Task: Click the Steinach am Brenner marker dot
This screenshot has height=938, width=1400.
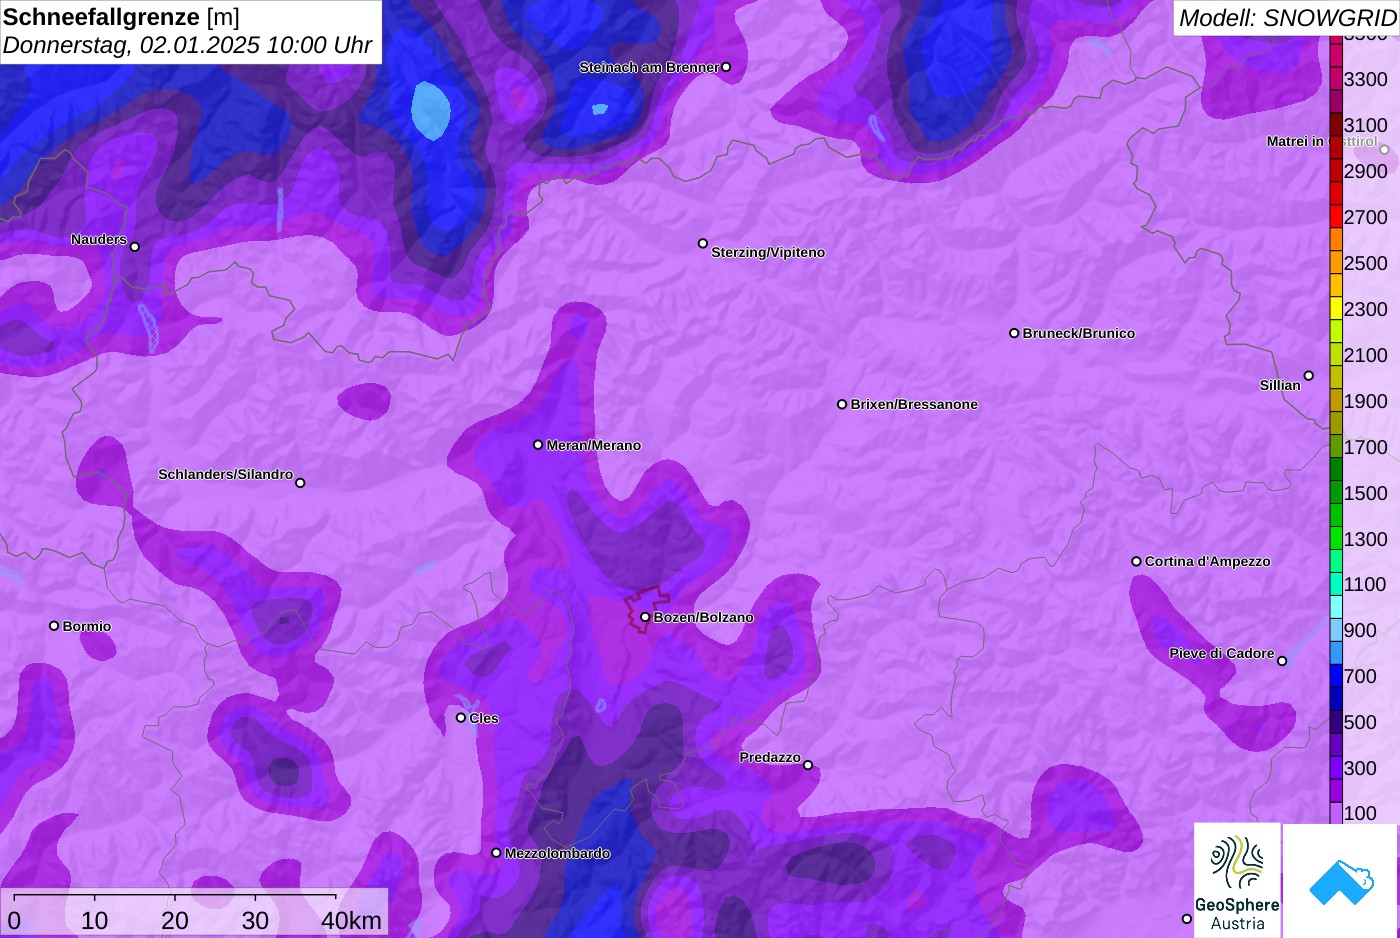Action: pos(726,67)
